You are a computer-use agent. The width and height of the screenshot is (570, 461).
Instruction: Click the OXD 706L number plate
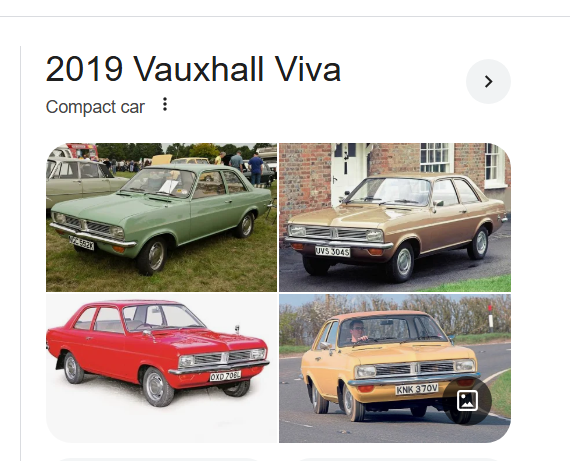click(225, 376)
